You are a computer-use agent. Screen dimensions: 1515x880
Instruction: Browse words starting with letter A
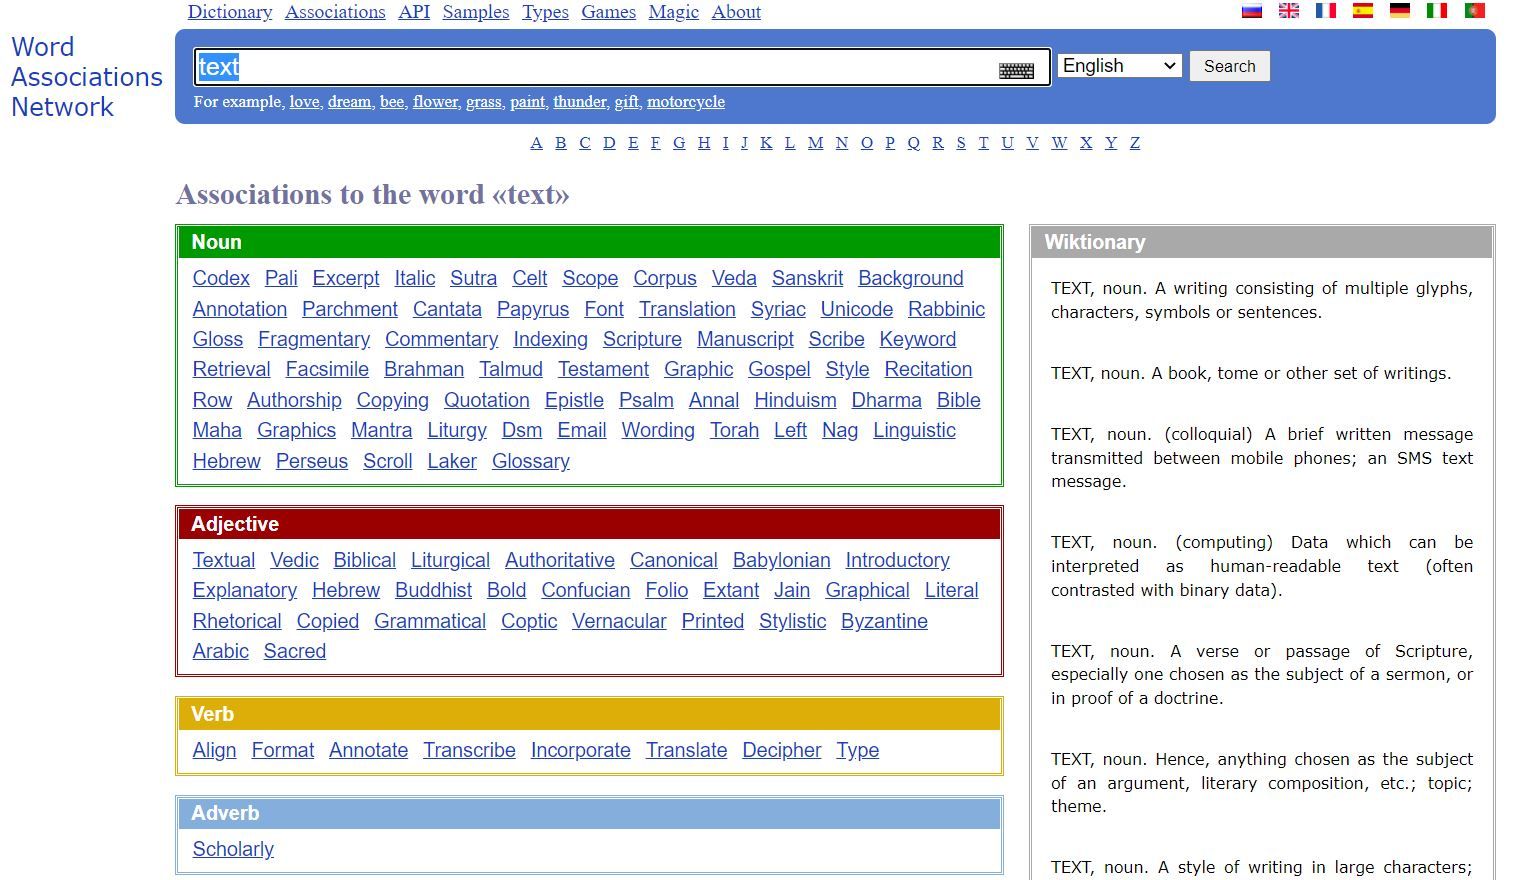pos(536,143)
